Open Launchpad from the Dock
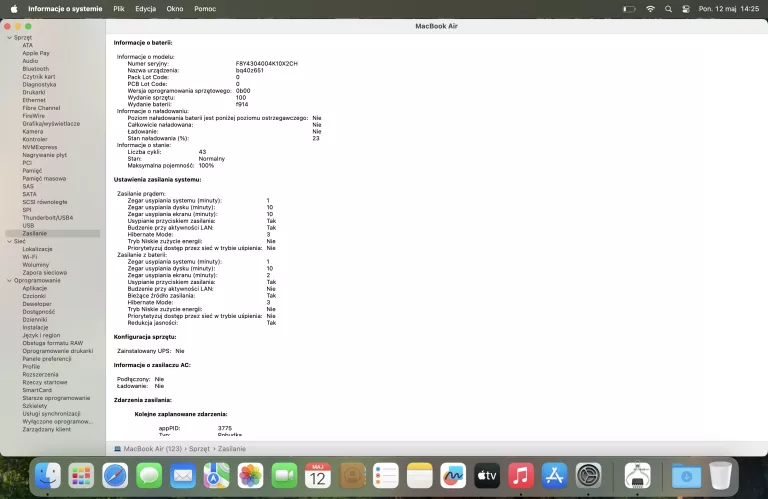Image resolution: width=768 pixels, height=499 pixels. coord(81,475)
